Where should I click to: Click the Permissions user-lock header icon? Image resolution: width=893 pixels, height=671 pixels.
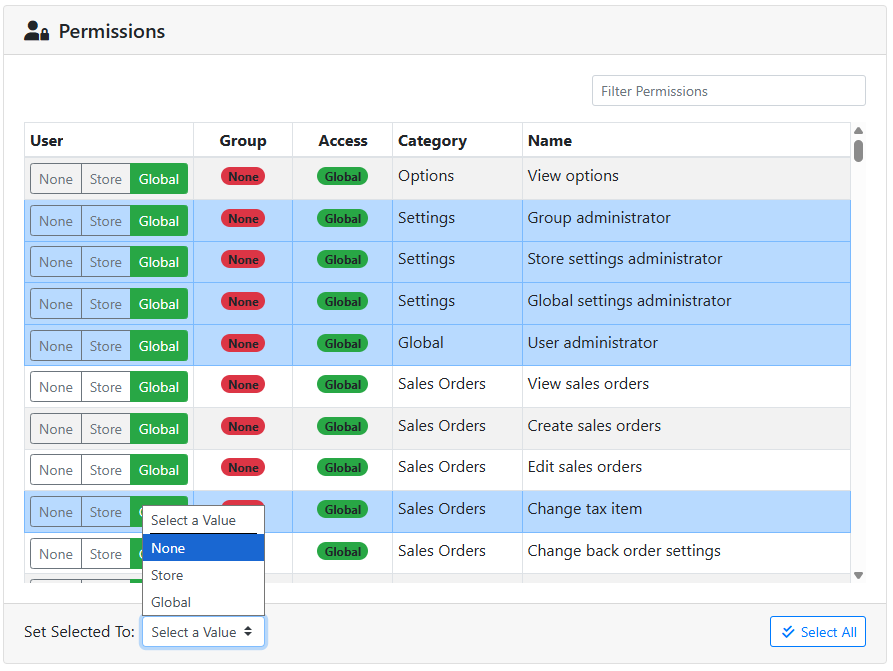click(37, 32)
